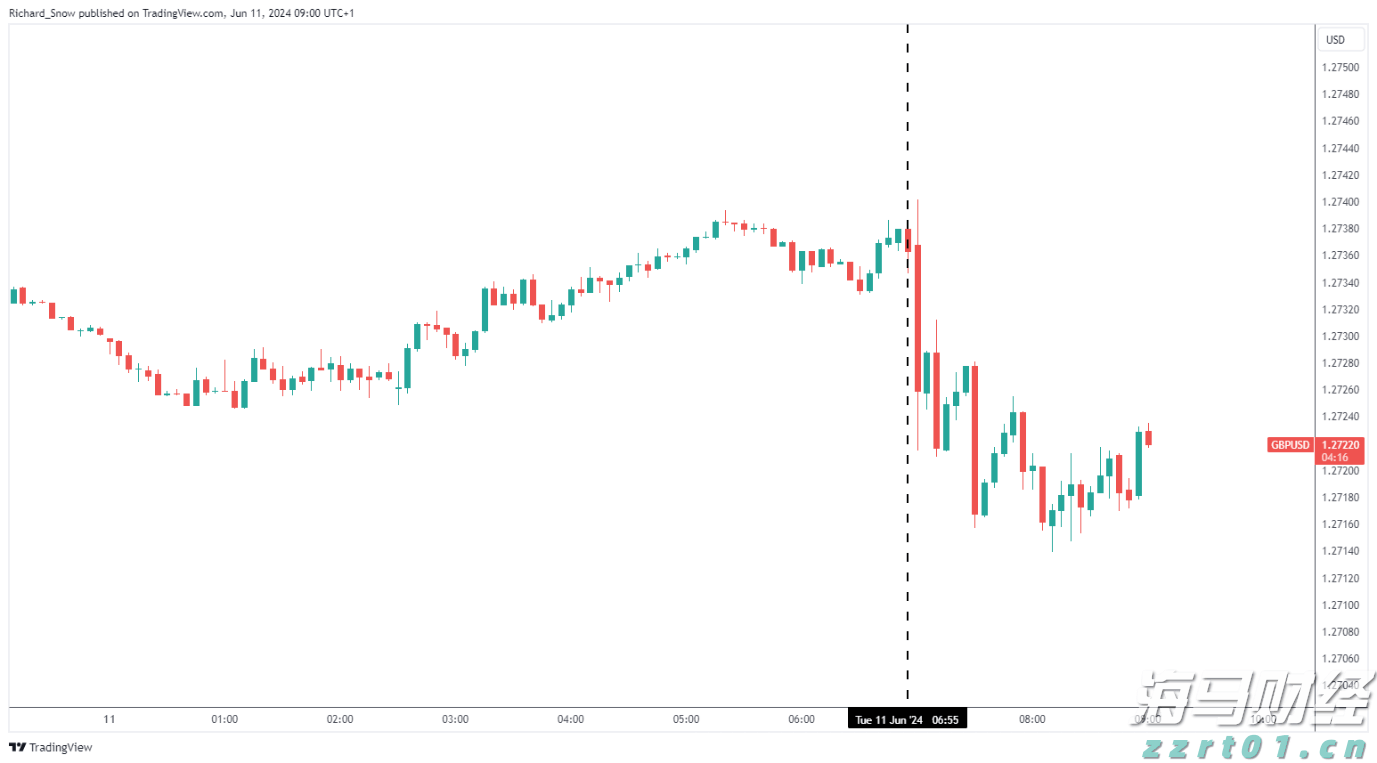Viewport: 1377px width, 763px height.
Task: Click the 08:00 time axis label
Action: point(1032,719)
